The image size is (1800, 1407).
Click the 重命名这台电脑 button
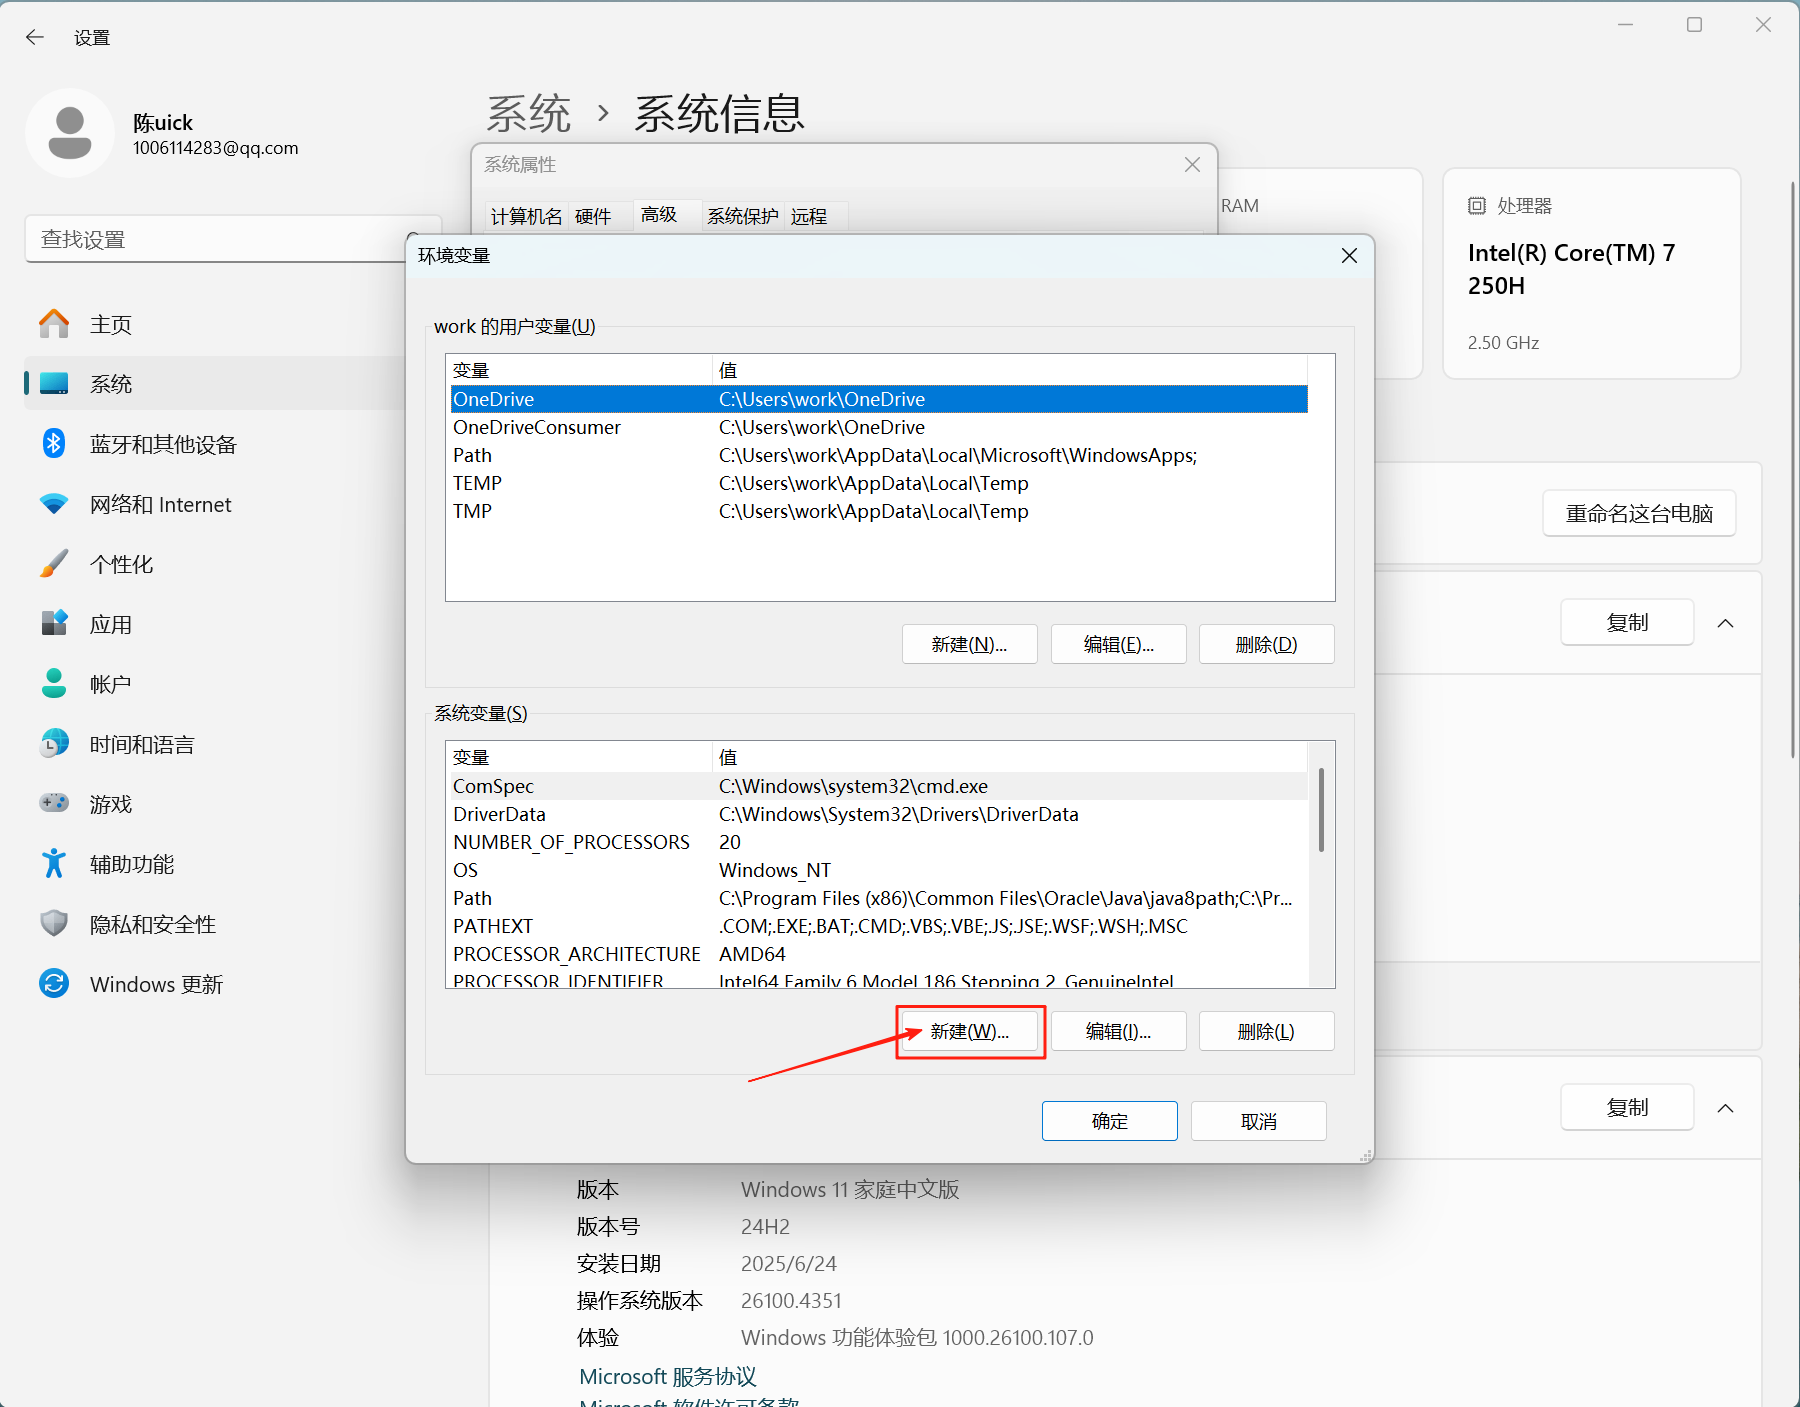[1638, 513]
